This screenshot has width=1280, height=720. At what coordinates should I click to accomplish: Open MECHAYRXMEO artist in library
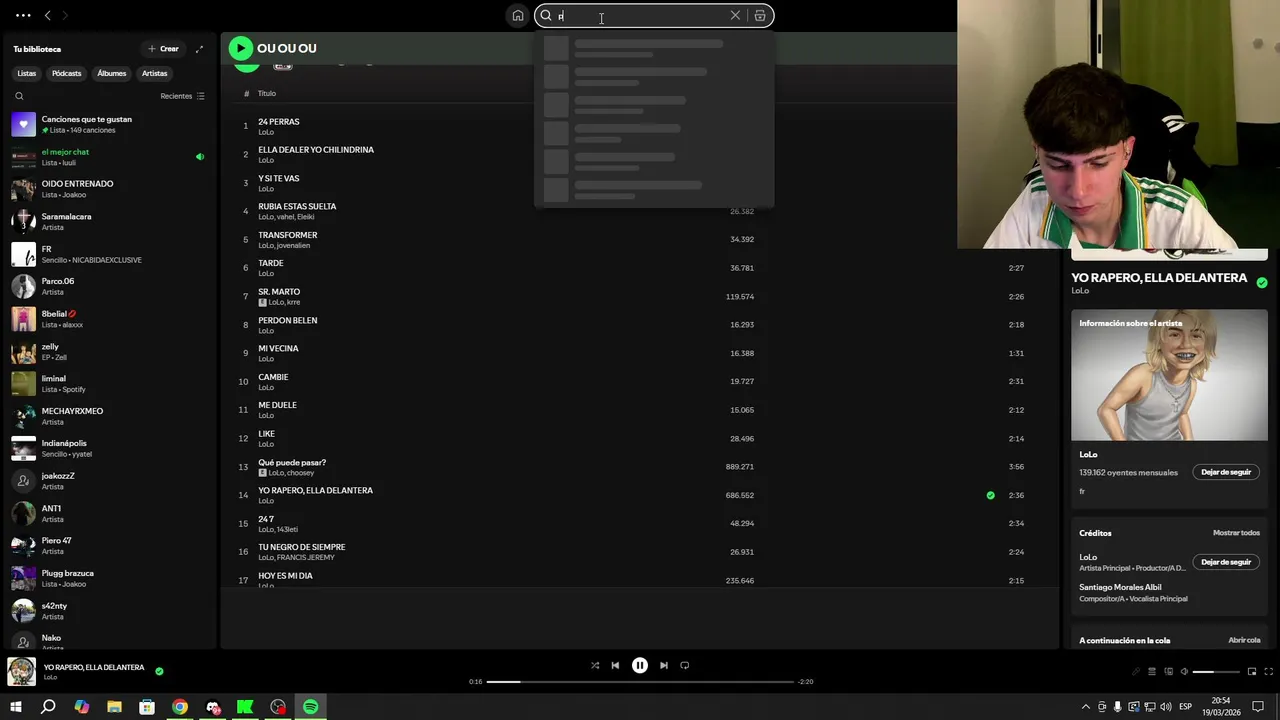(108, 416)
